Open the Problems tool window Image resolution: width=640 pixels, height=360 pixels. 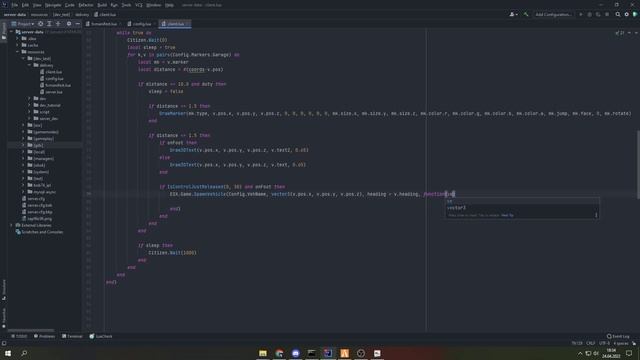[x=44, y=336]
